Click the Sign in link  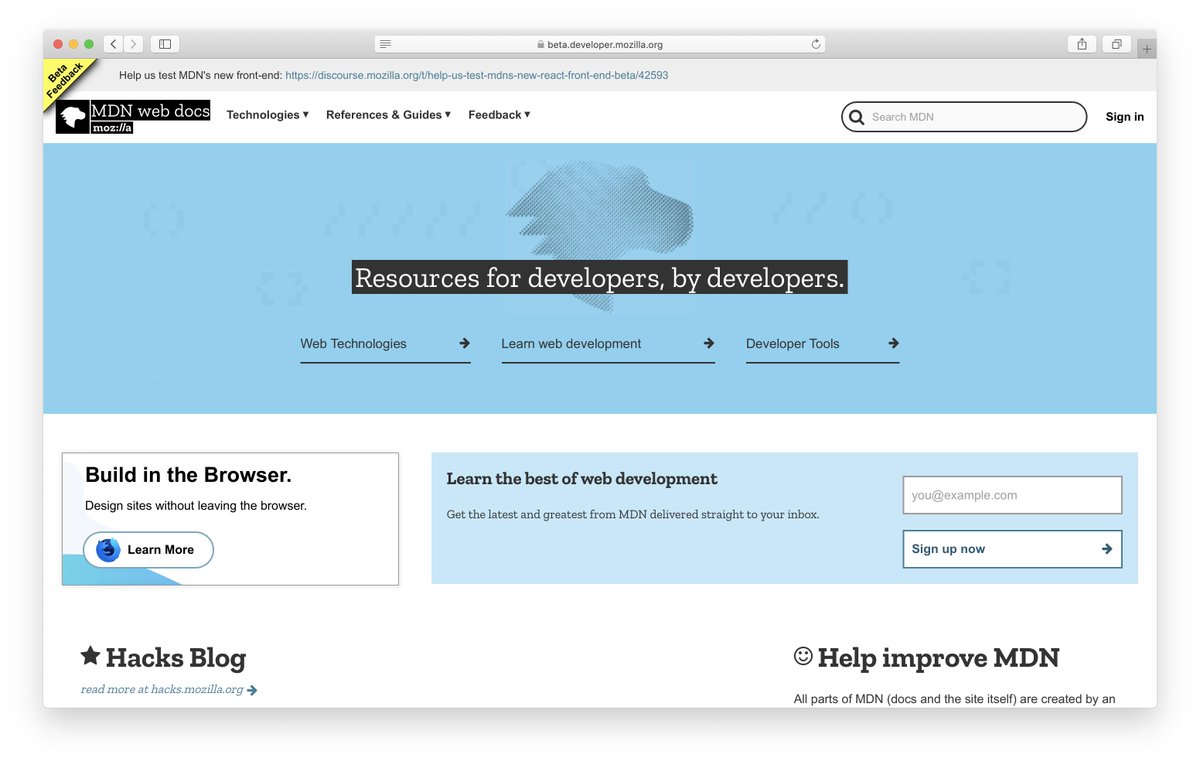[1124, 117]
